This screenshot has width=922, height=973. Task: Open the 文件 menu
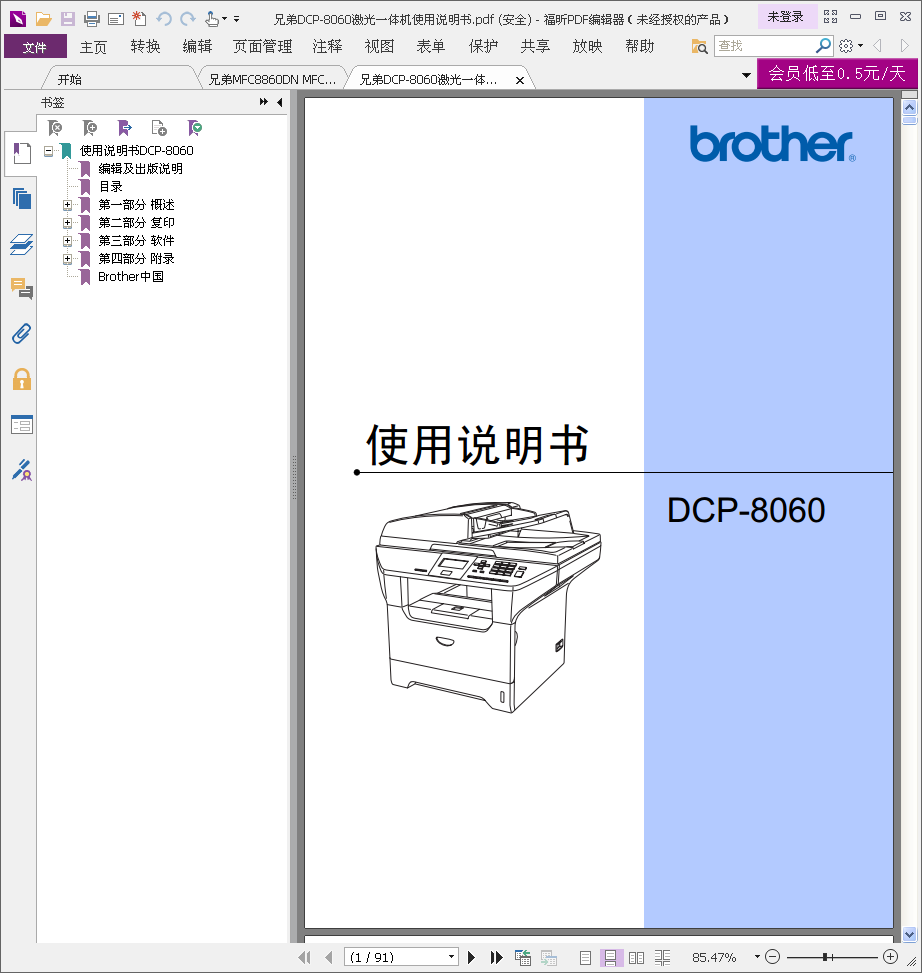35,47
